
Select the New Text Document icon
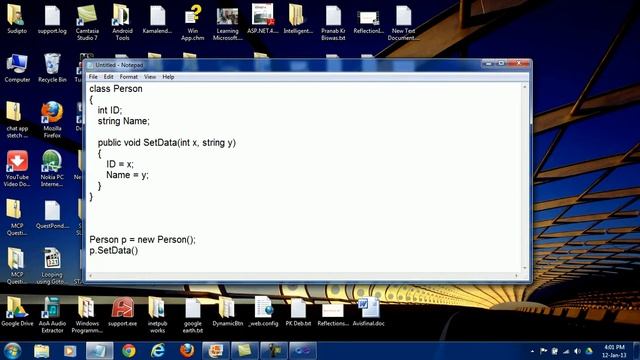point(403,22)
